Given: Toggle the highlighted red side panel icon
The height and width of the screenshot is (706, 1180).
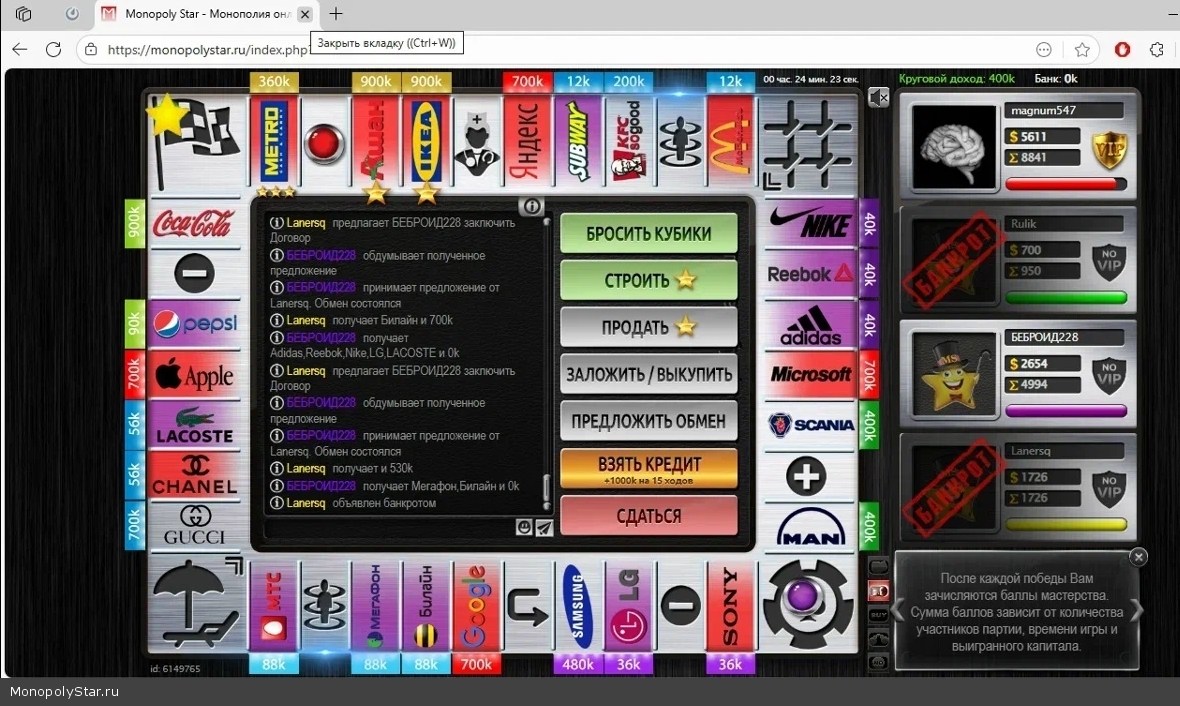Looking at the screenshot, I should [879, 592].
